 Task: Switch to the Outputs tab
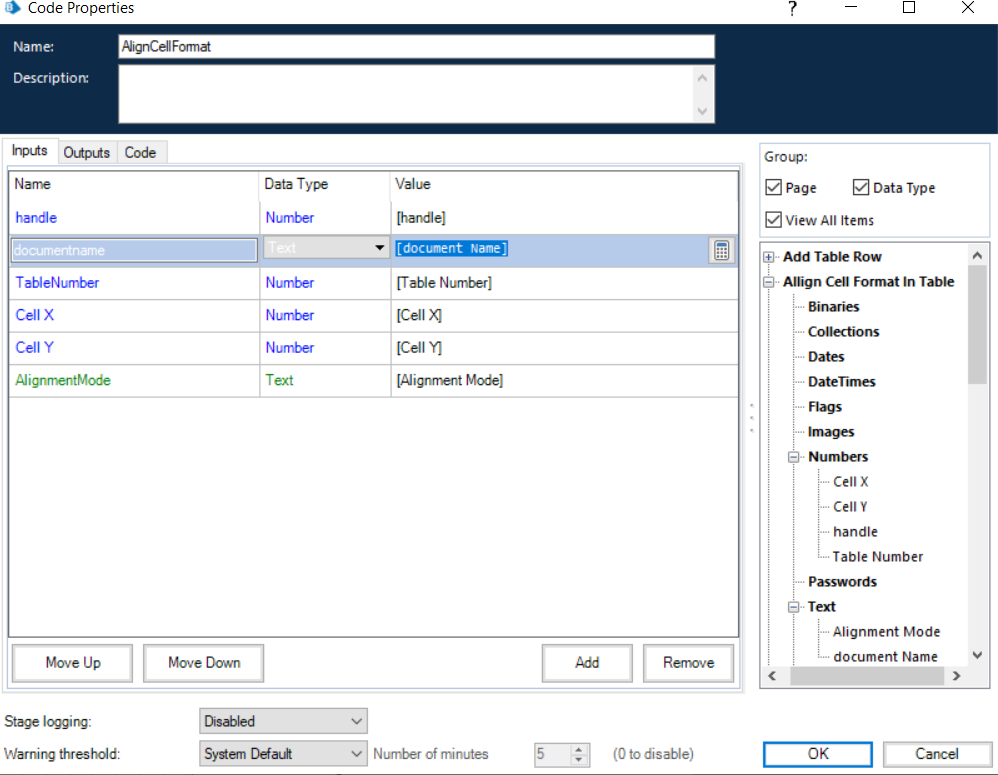pyautogui.click(x=87, y=153)
